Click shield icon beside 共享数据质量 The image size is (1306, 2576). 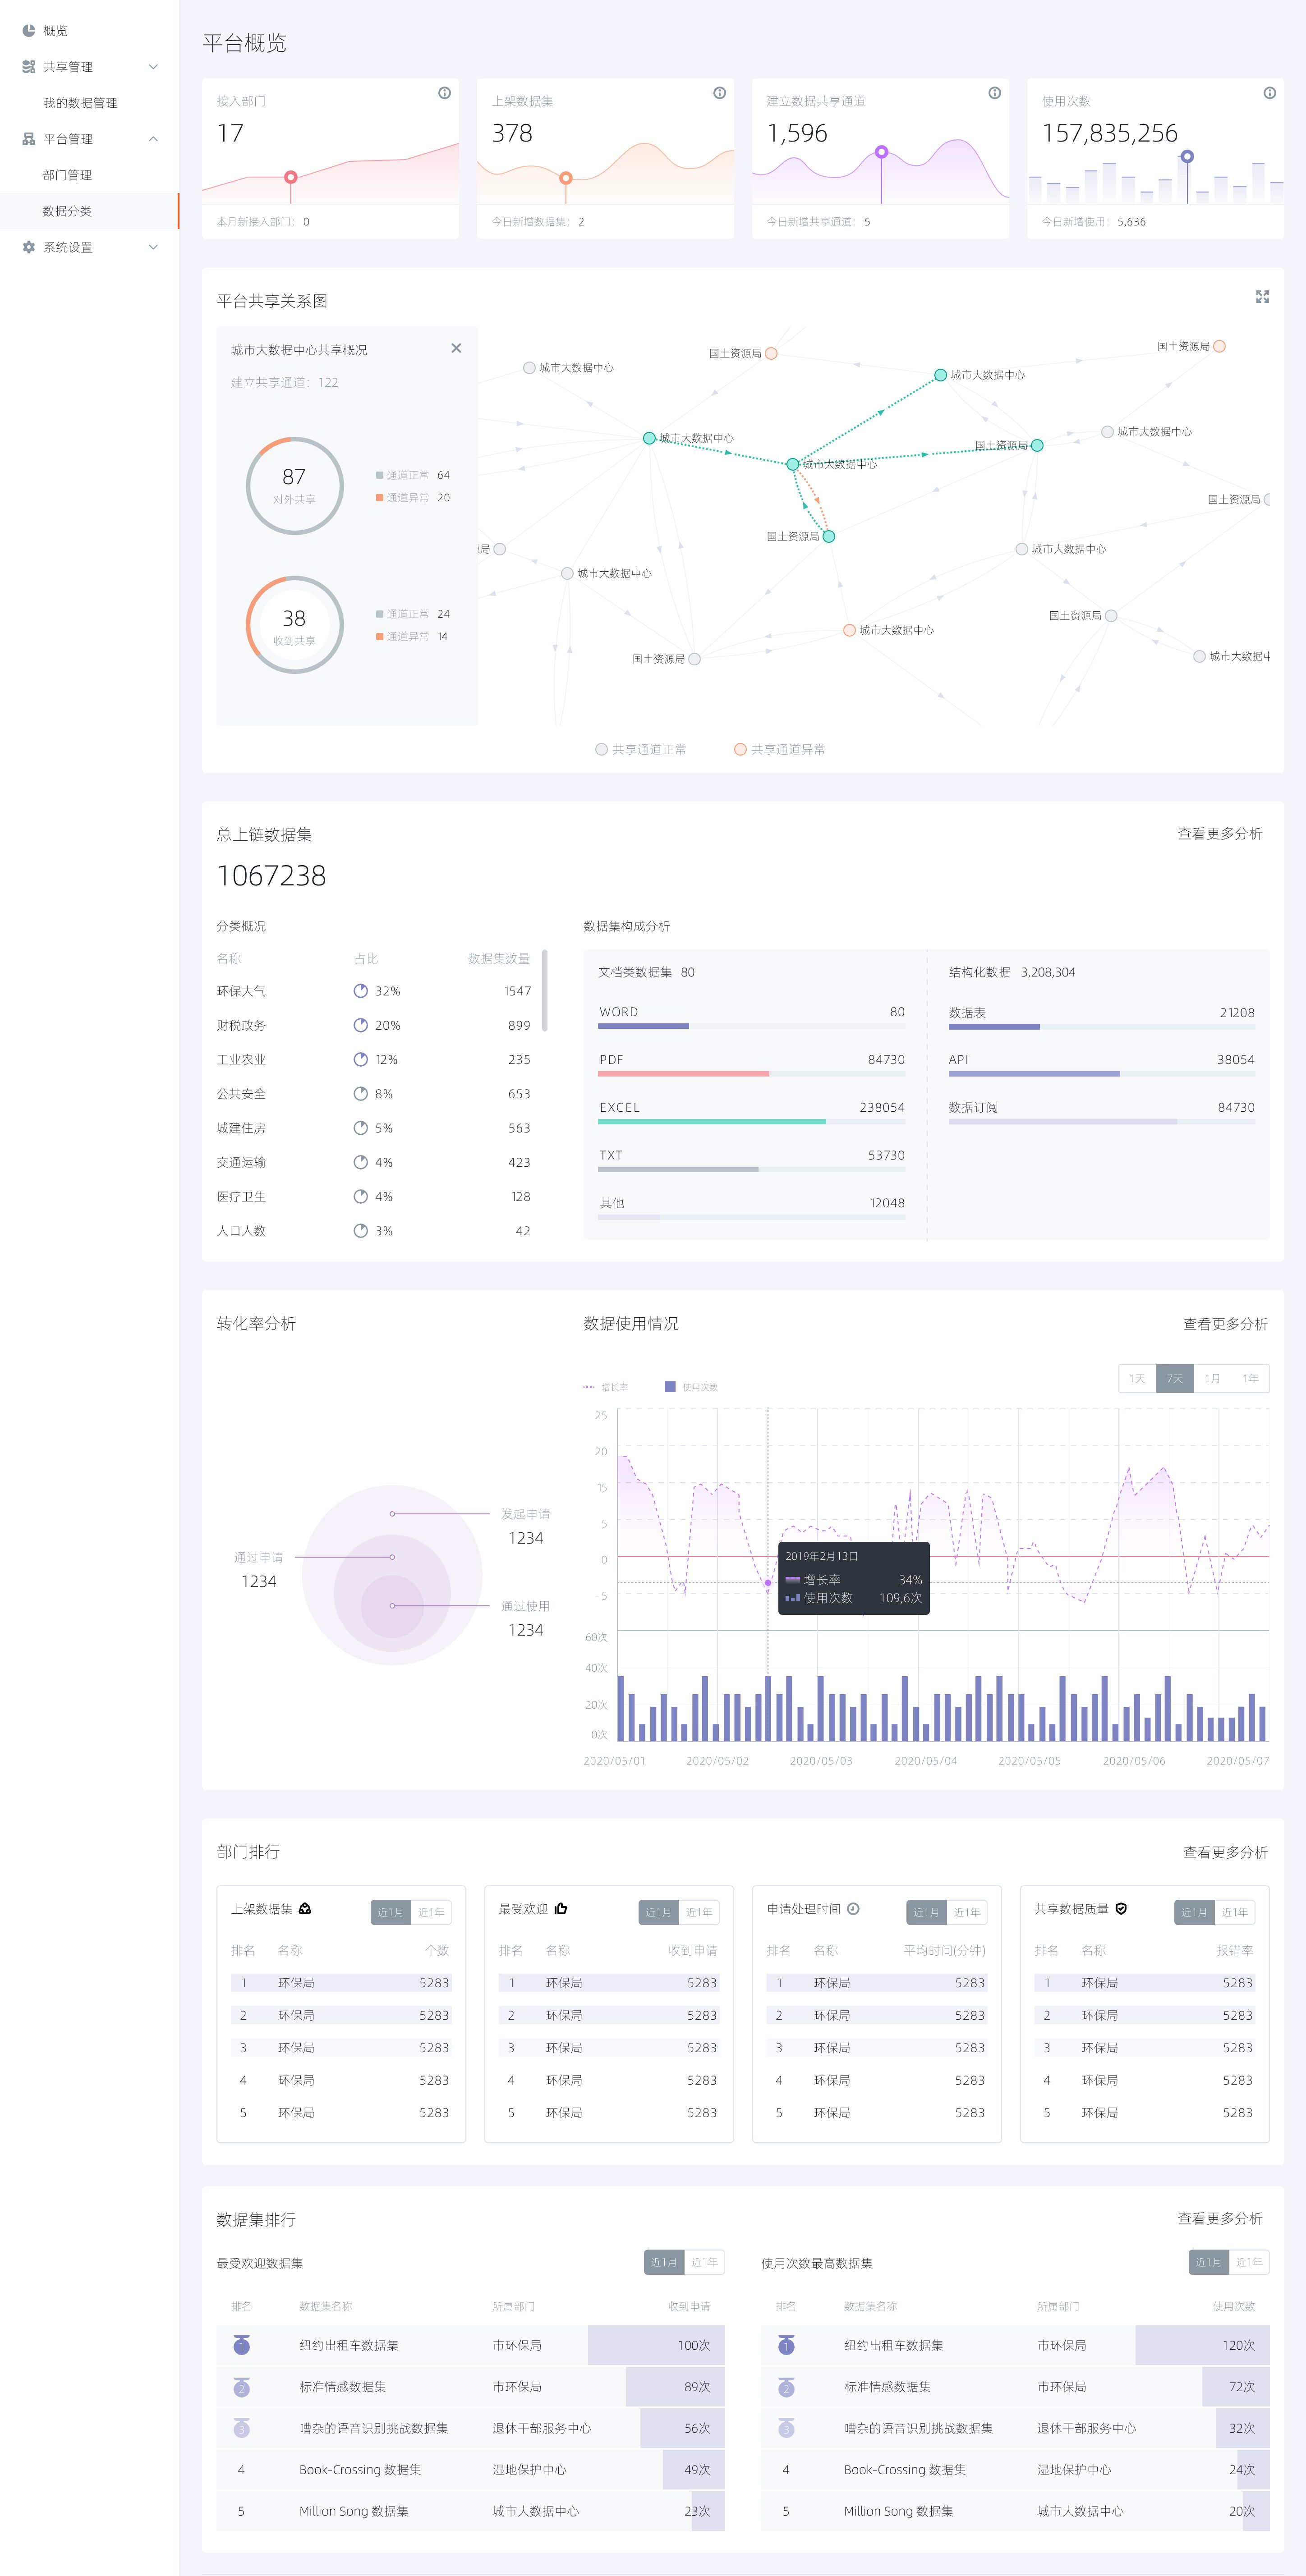(x=1121, y=1908)
